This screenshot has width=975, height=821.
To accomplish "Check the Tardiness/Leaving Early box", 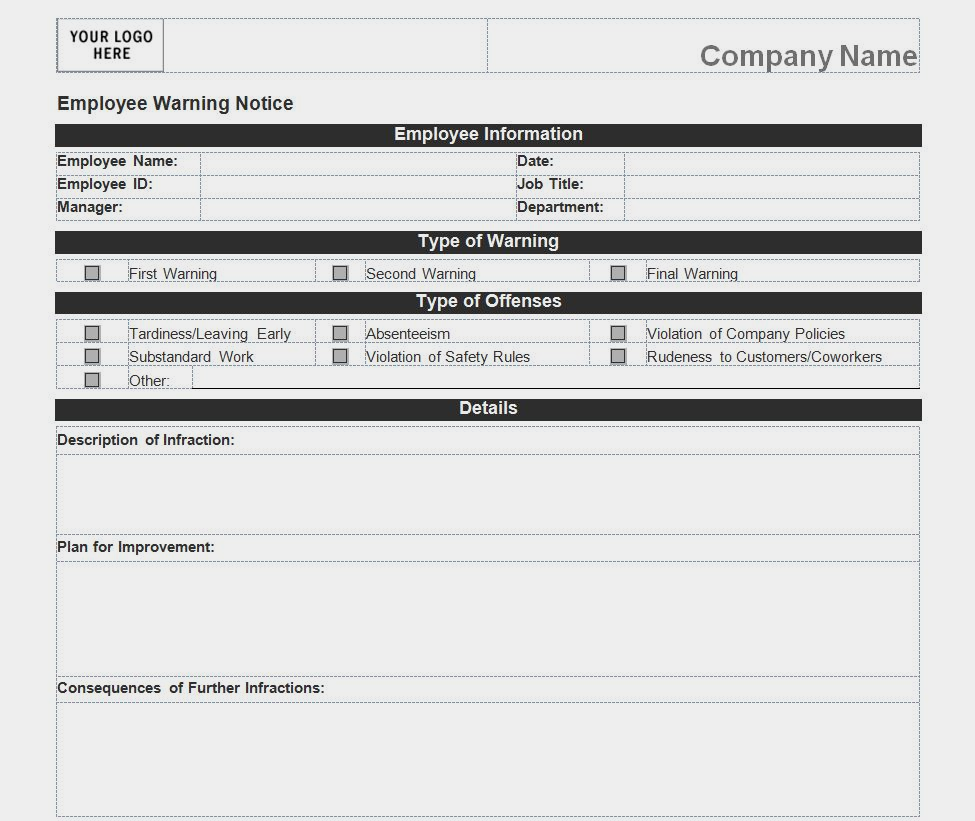I will [x=92, y=333].
